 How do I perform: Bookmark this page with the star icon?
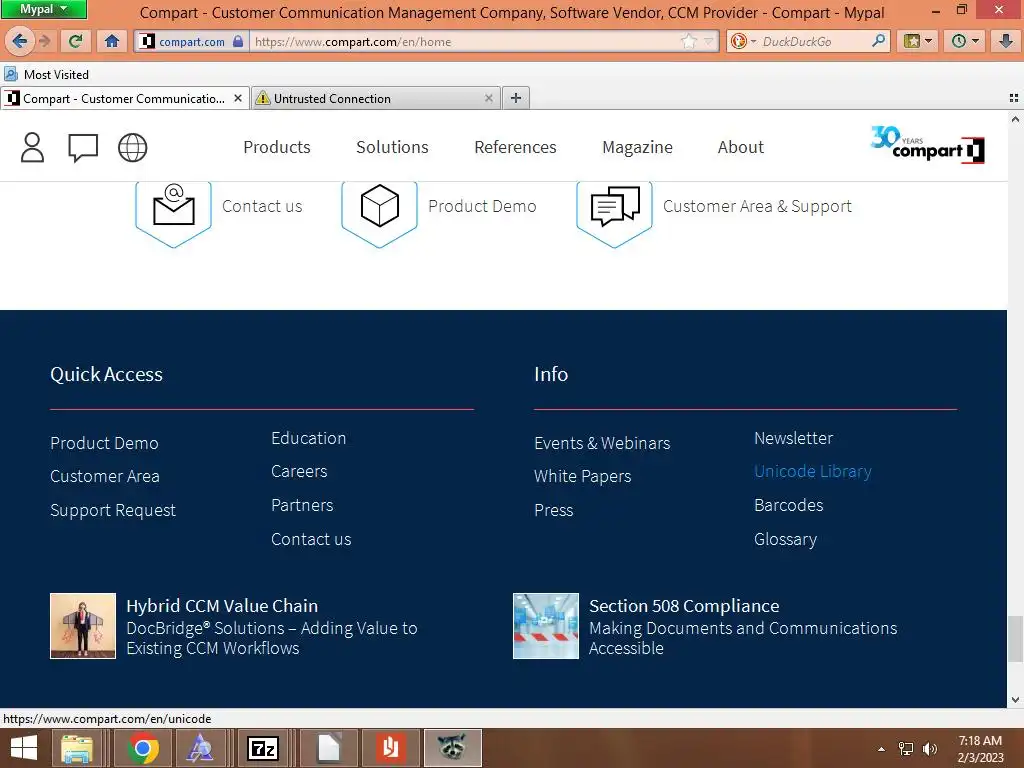[688, 41]
